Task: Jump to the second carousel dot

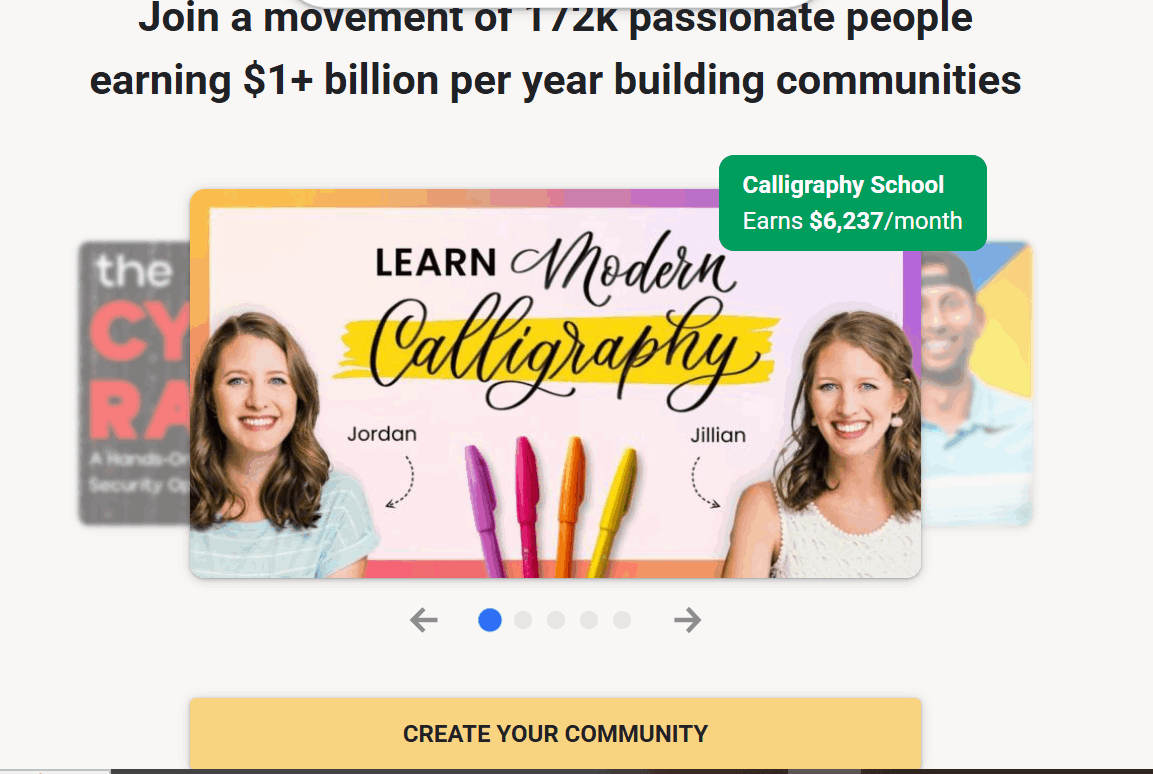Action: click(x=523, y=620)
